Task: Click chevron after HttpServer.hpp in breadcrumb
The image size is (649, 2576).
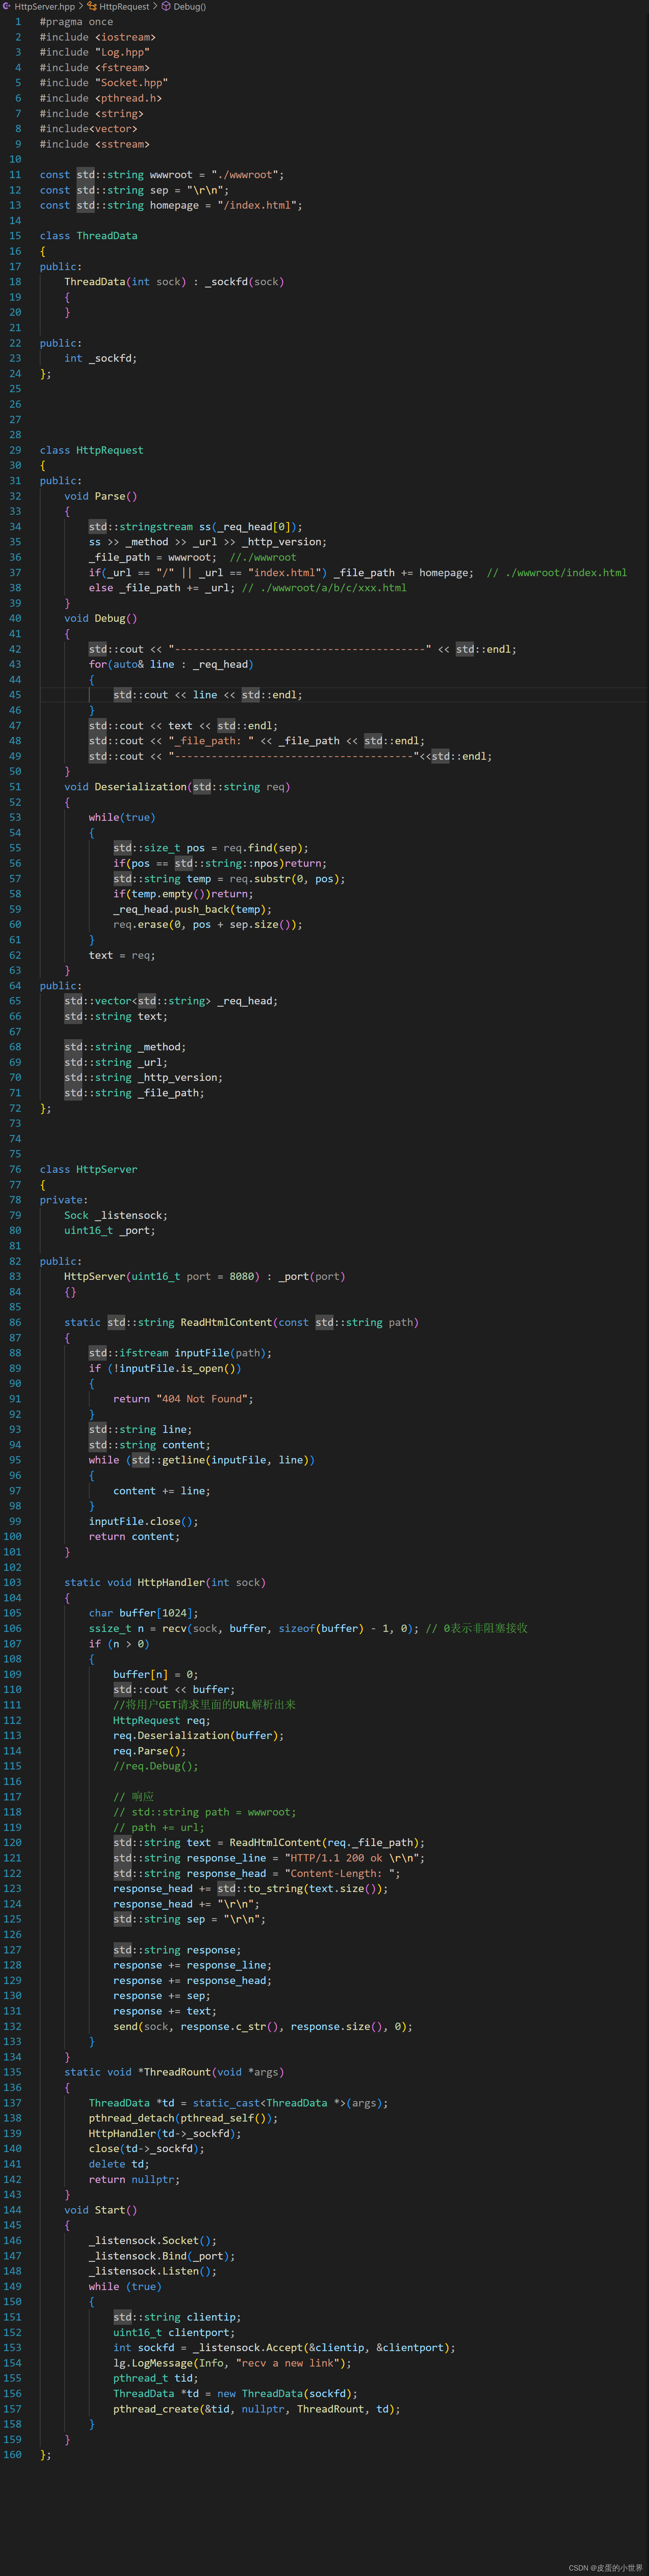Action: [81, 6]
